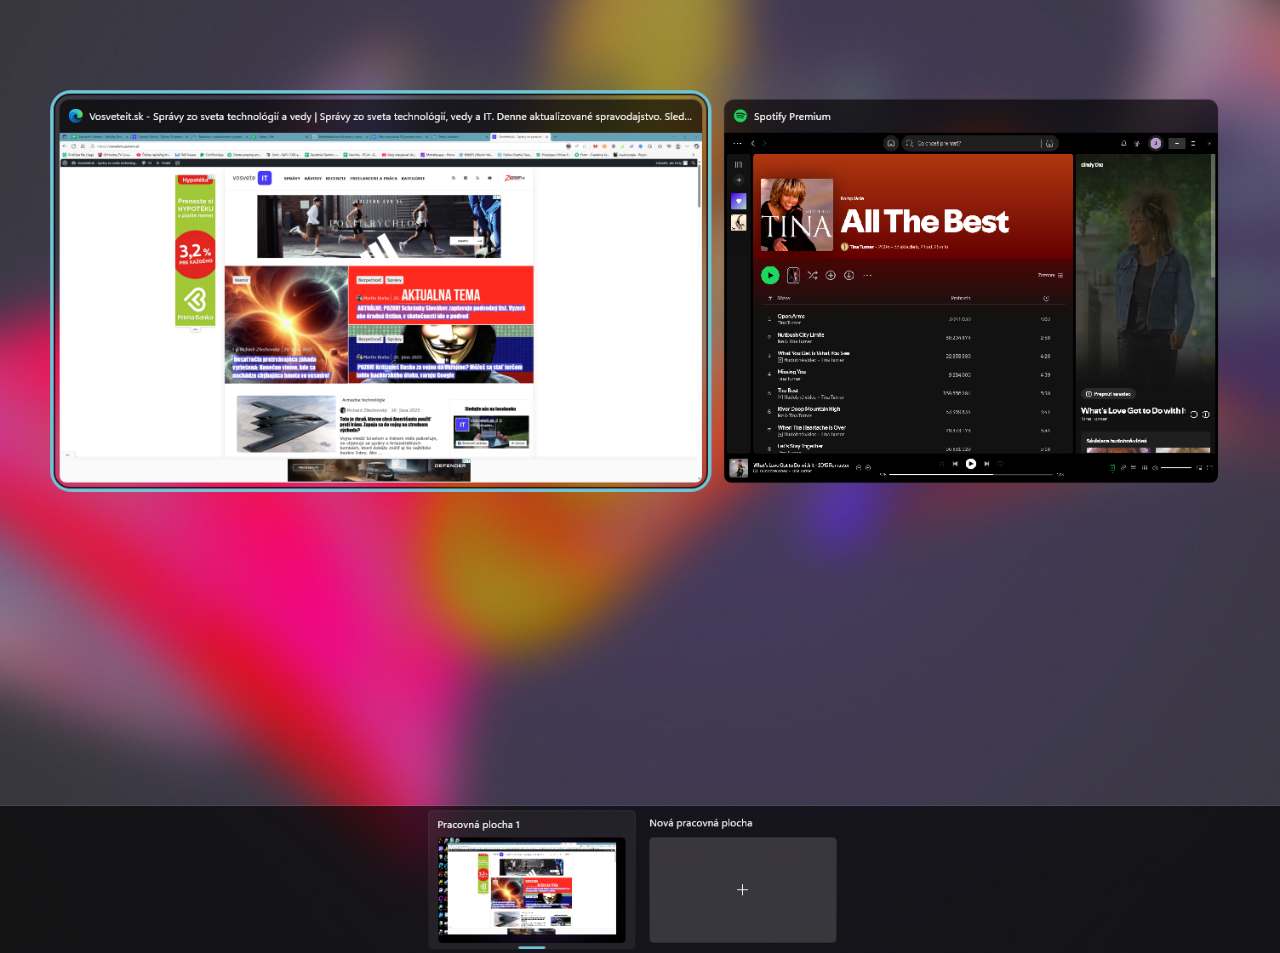Click the play/pause button in Spotify's player bar
The image size is (1280, 953).
pyautogui.click(x=971, y=463)
